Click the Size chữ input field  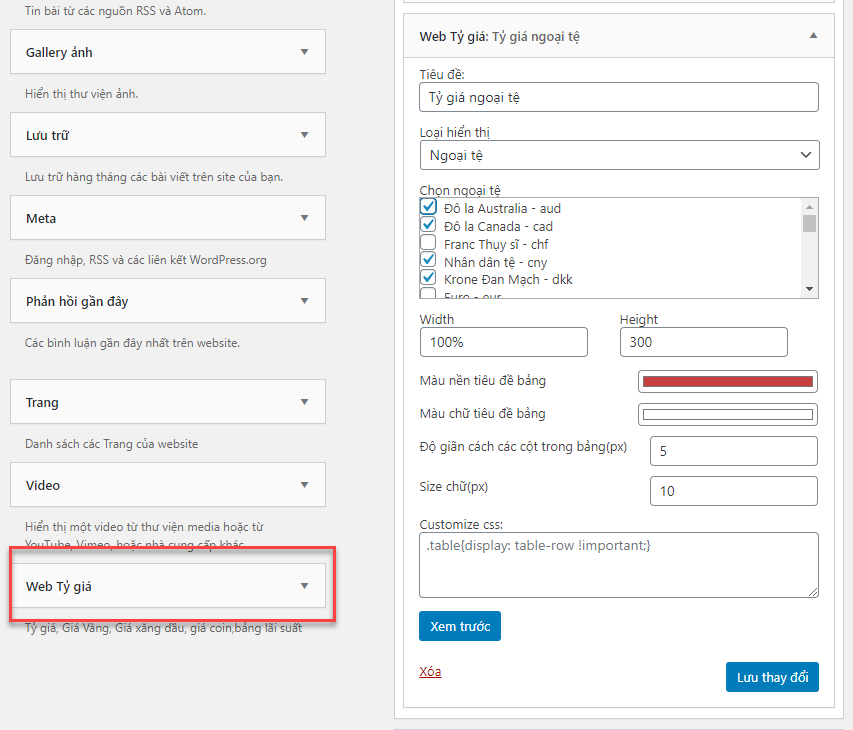733,491
